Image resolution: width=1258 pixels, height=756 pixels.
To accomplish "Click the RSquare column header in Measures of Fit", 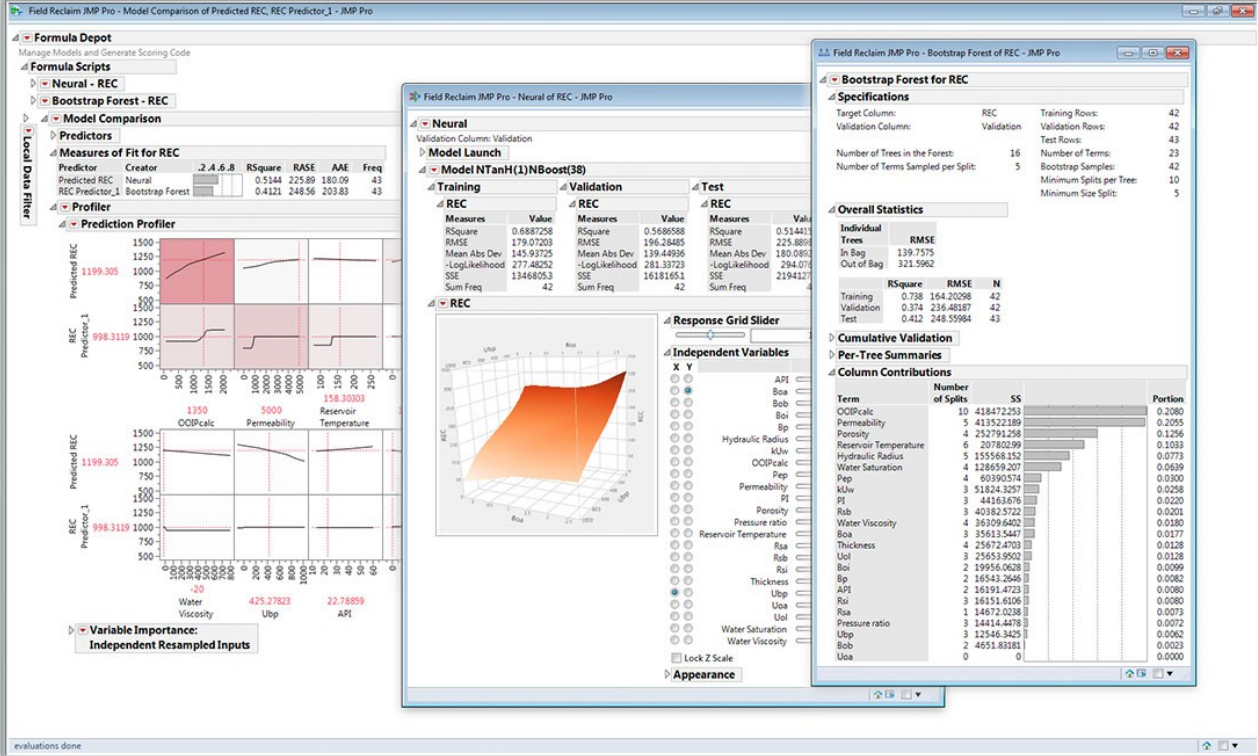I will tap(263, 168).
